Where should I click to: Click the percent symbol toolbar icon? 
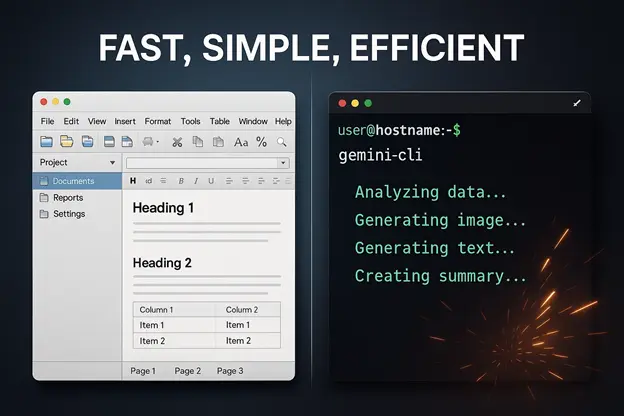261,142
